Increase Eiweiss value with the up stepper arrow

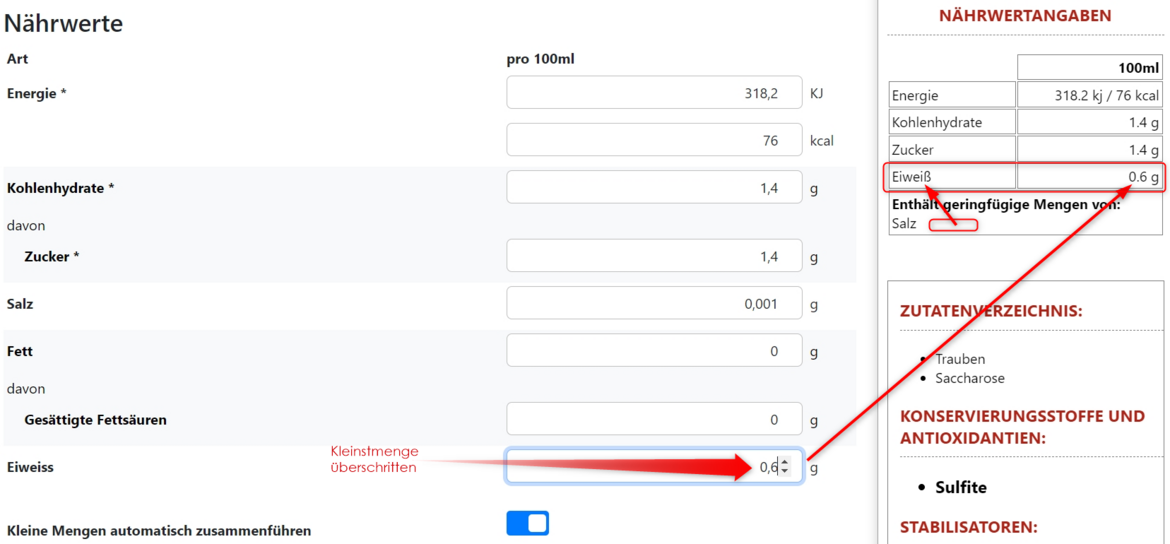click(x=784, y=463)
